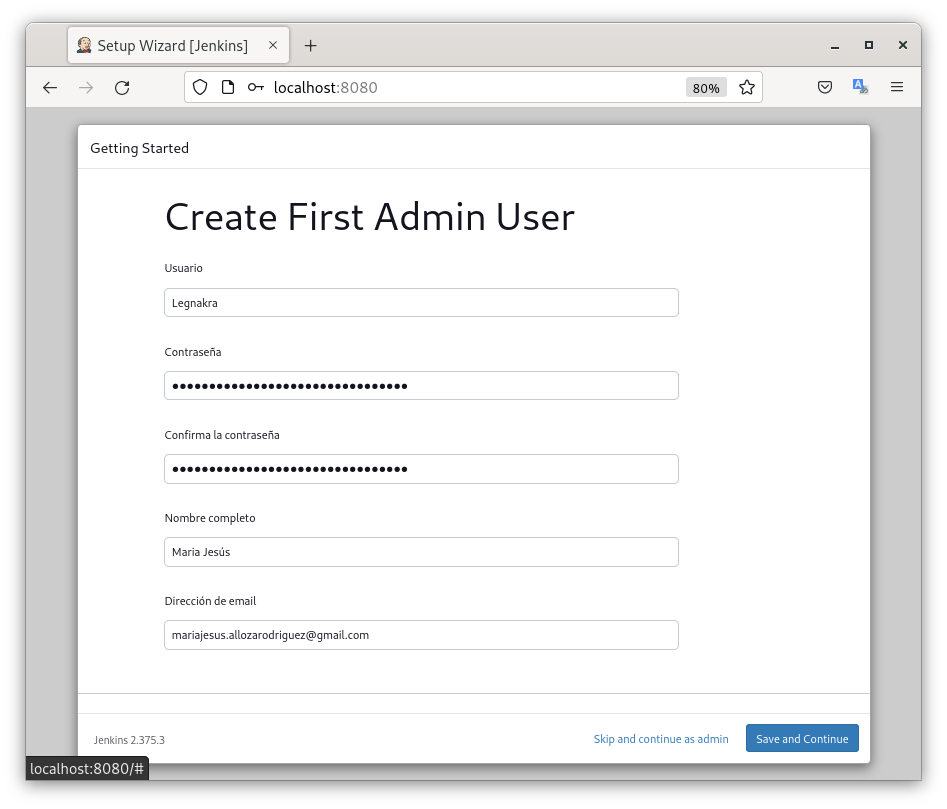Open the Firefox hamburger menu
Viewport: 947px width, 809px height.
(x=897, y=88)
